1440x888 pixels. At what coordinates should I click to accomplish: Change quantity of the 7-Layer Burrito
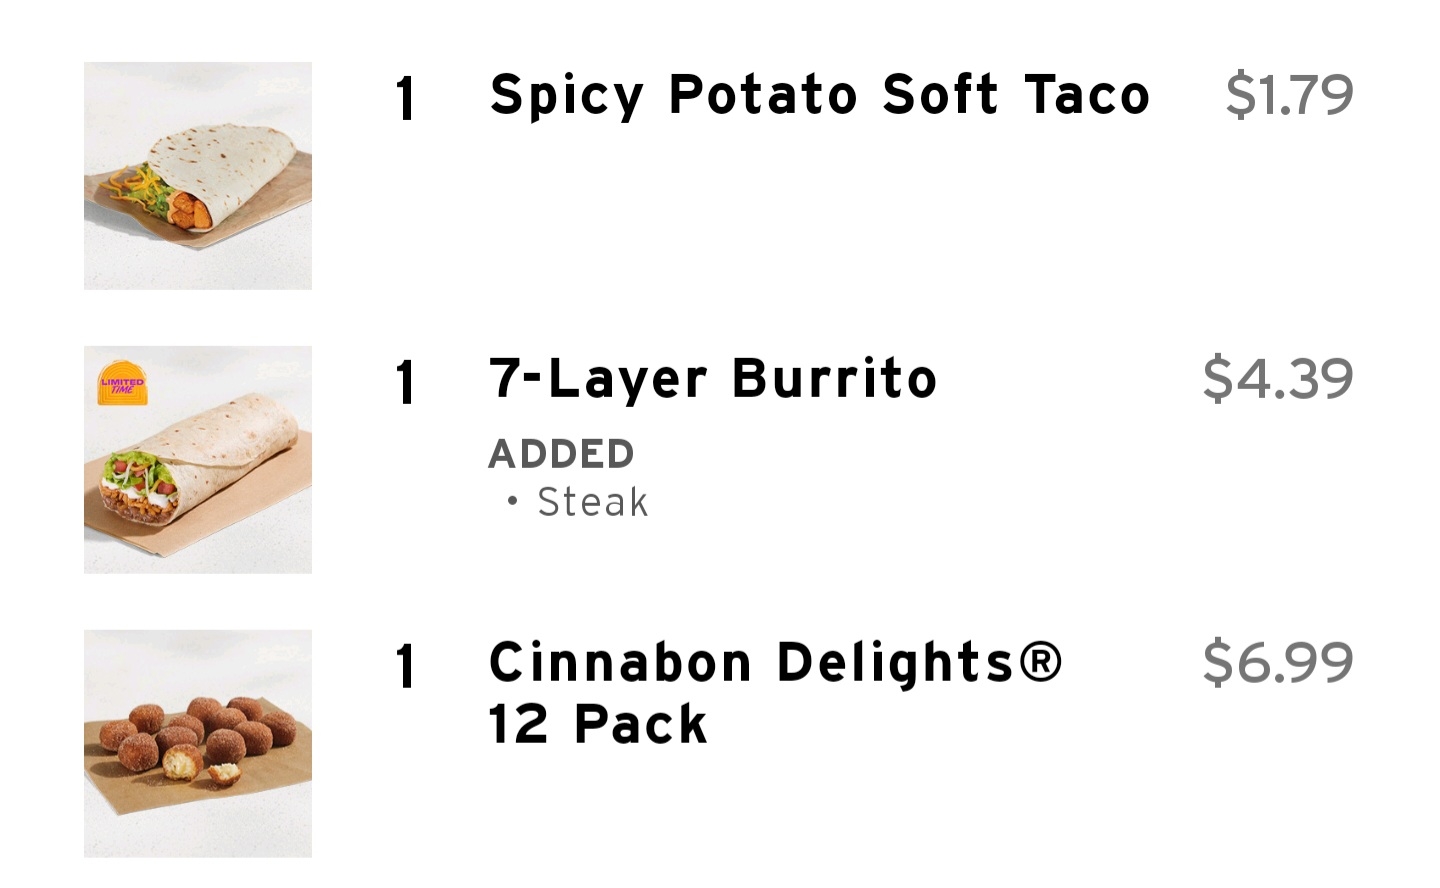click(x=405, y=382)
